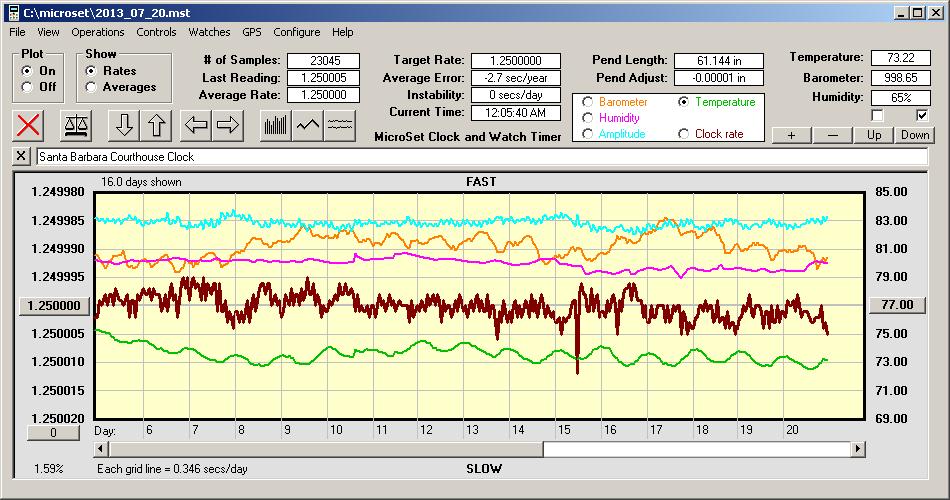The height and width of the screenshot is (500, 950).
Task: Click the plus button
Action: (x=791, y=135)
